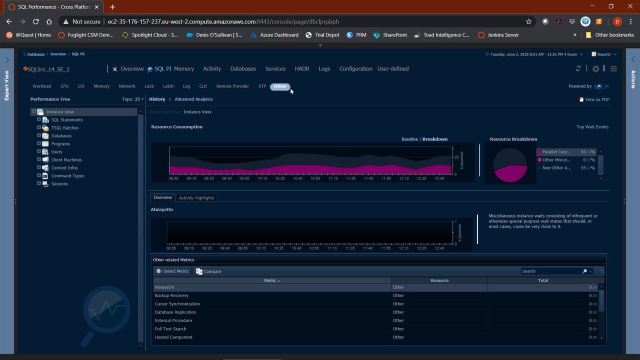The height and width of the screenshot is (360, 640).
Task: Select the CPU resource tab
Action: [x=64, y=87]
